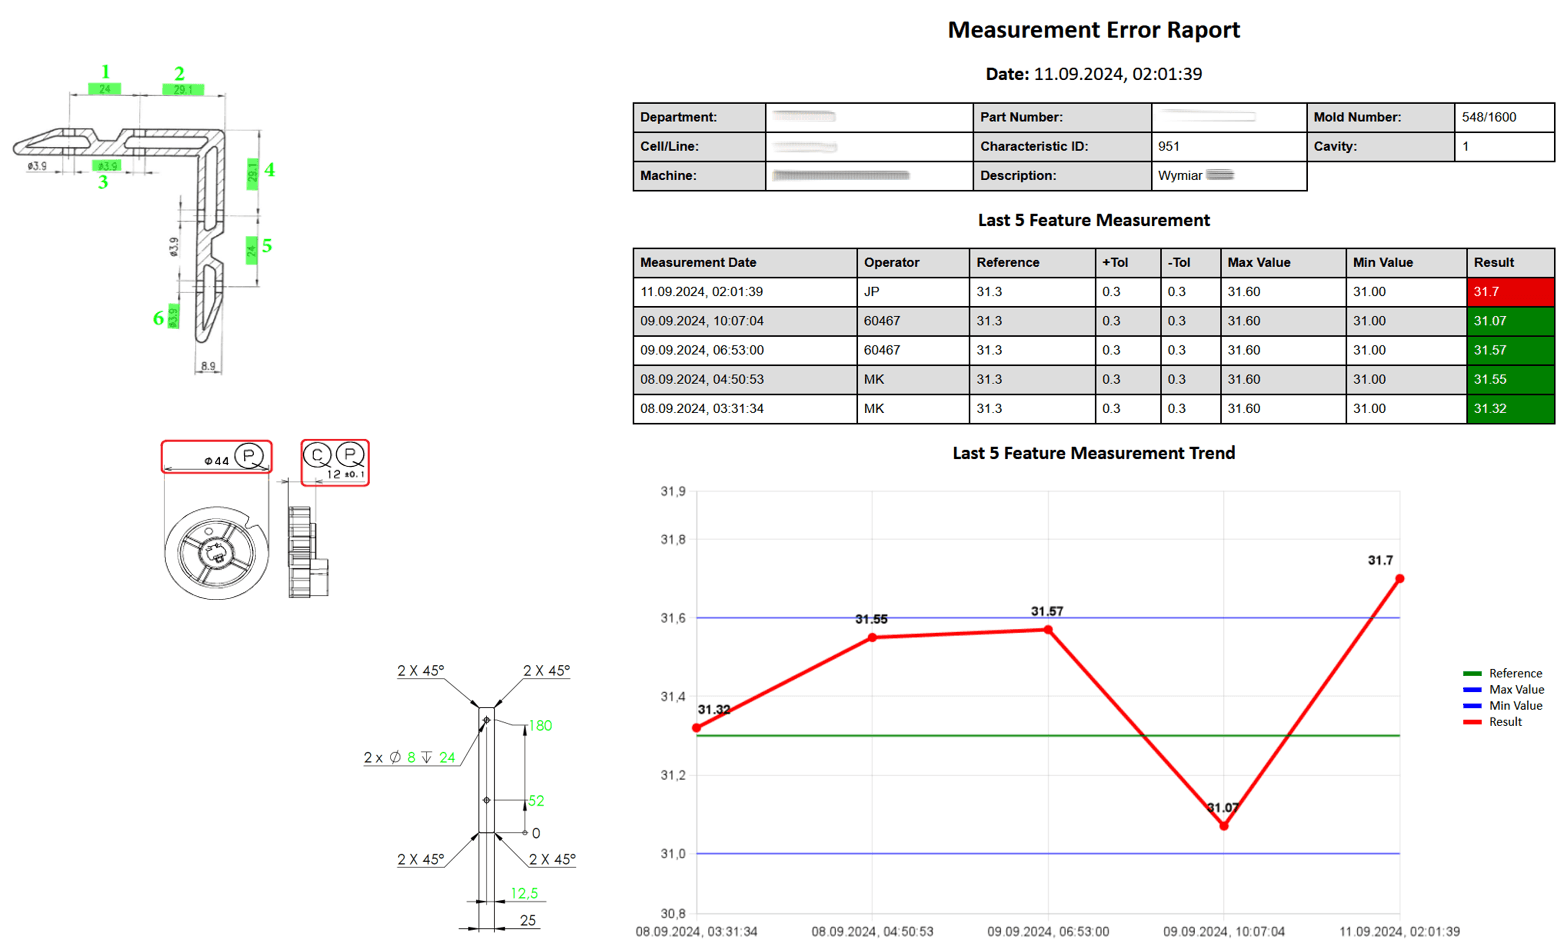Open the L-profile cross-section drawing
The width and height of the screenshot is (1564, 945).
pos(145,218)
